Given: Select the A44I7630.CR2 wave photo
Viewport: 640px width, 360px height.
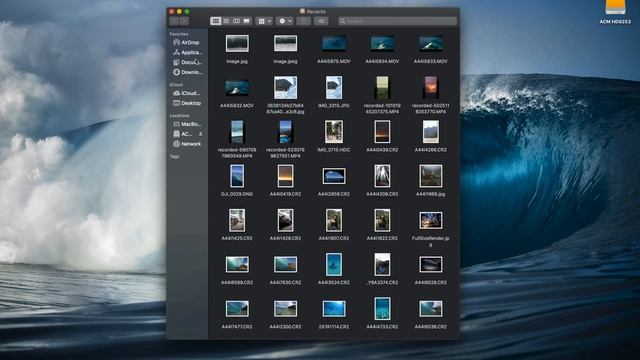Looking at the screenshot, I should click(x=285, y=264).
